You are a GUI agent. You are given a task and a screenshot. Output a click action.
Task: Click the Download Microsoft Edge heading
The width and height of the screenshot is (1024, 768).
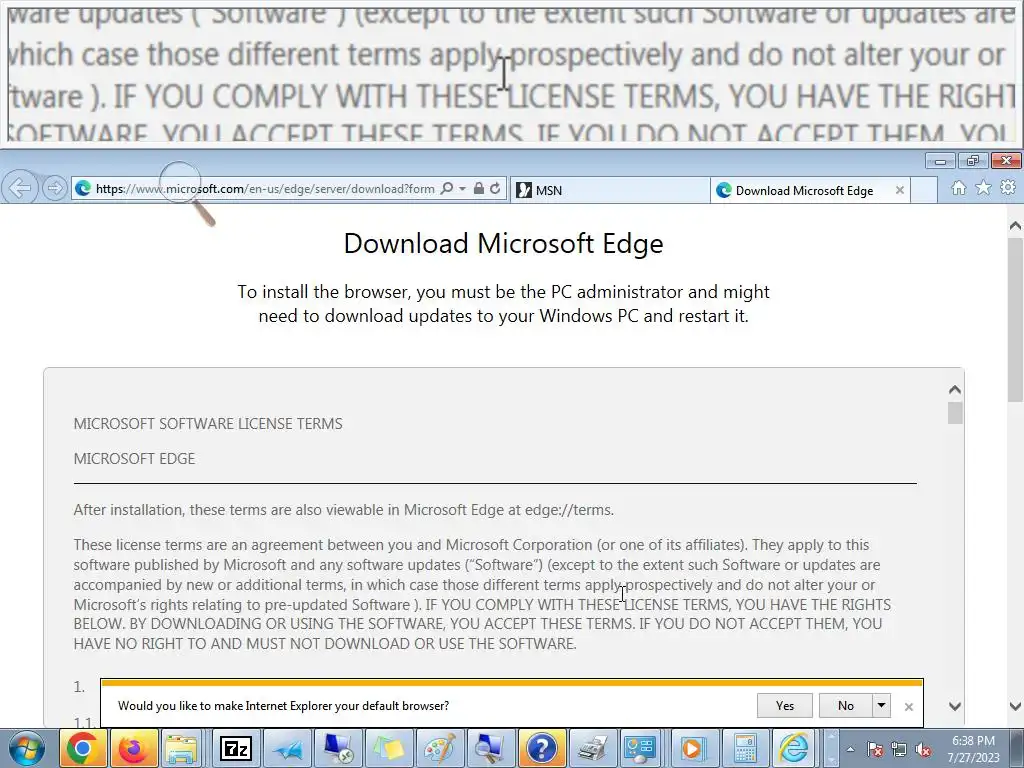504,243
